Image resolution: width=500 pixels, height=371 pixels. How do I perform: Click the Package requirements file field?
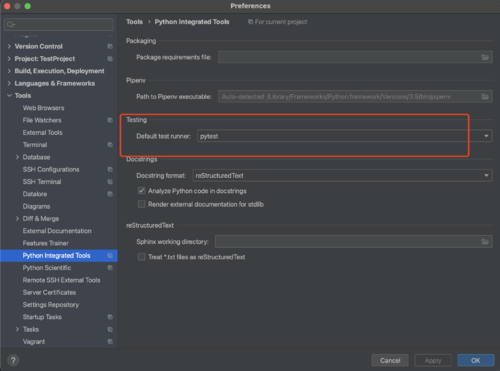pyautogui.click(x=355, y=57)
